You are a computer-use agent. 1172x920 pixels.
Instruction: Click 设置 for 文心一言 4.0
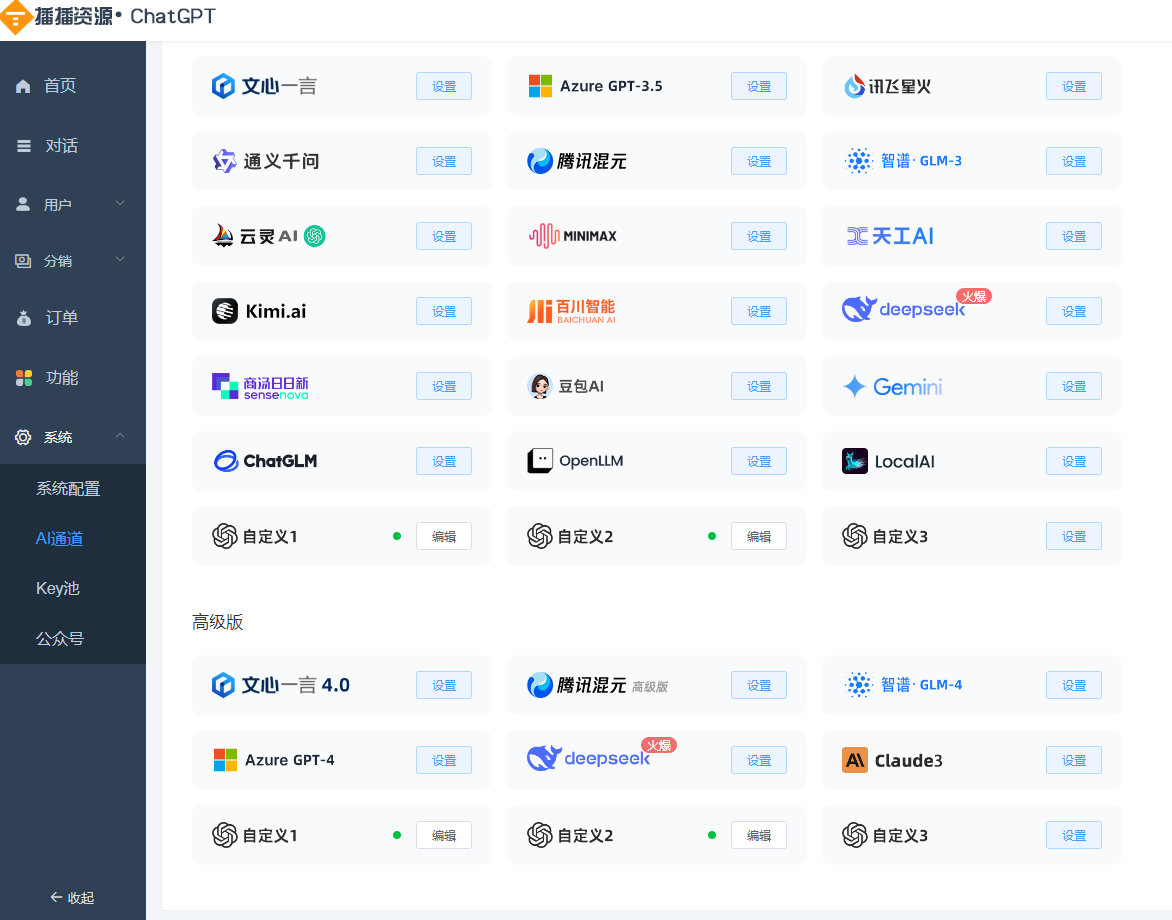[x=444, y=685]
